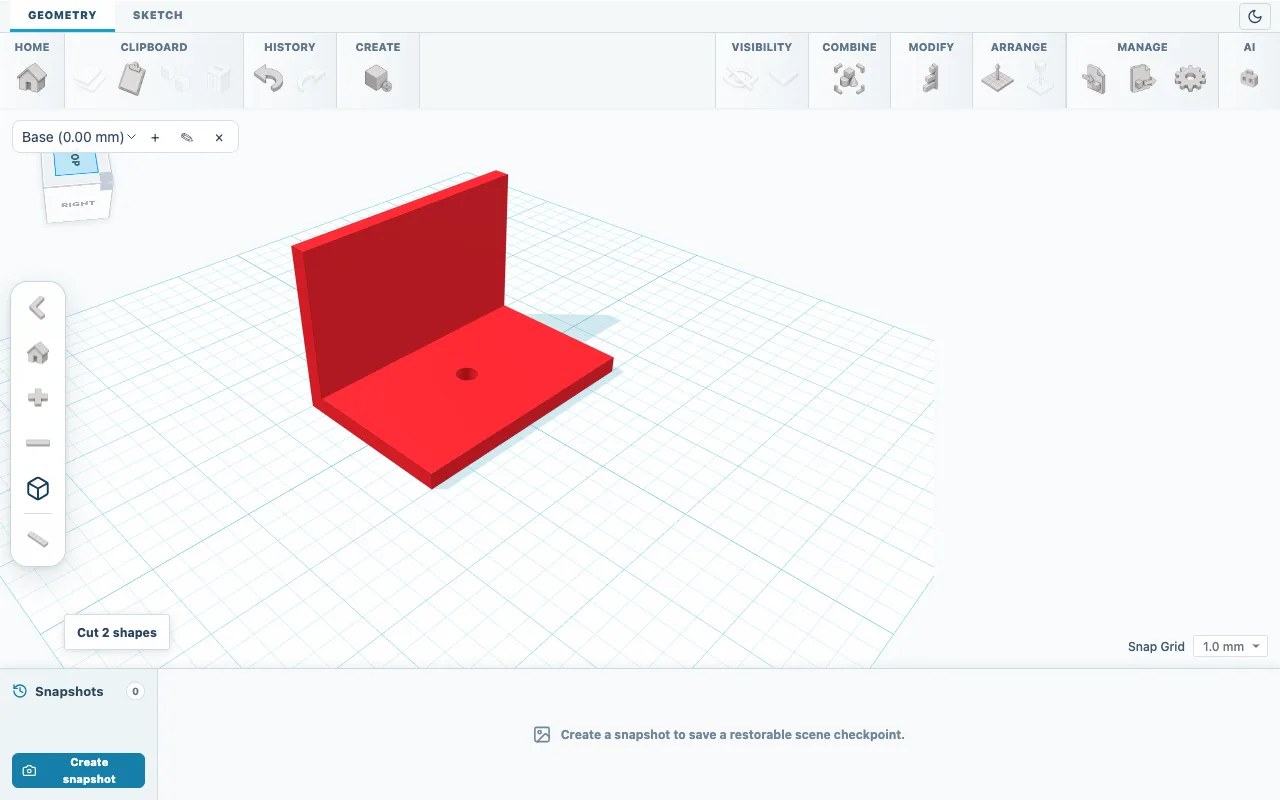
Task: Click the Arrange workplane icon
Action: 997,78
